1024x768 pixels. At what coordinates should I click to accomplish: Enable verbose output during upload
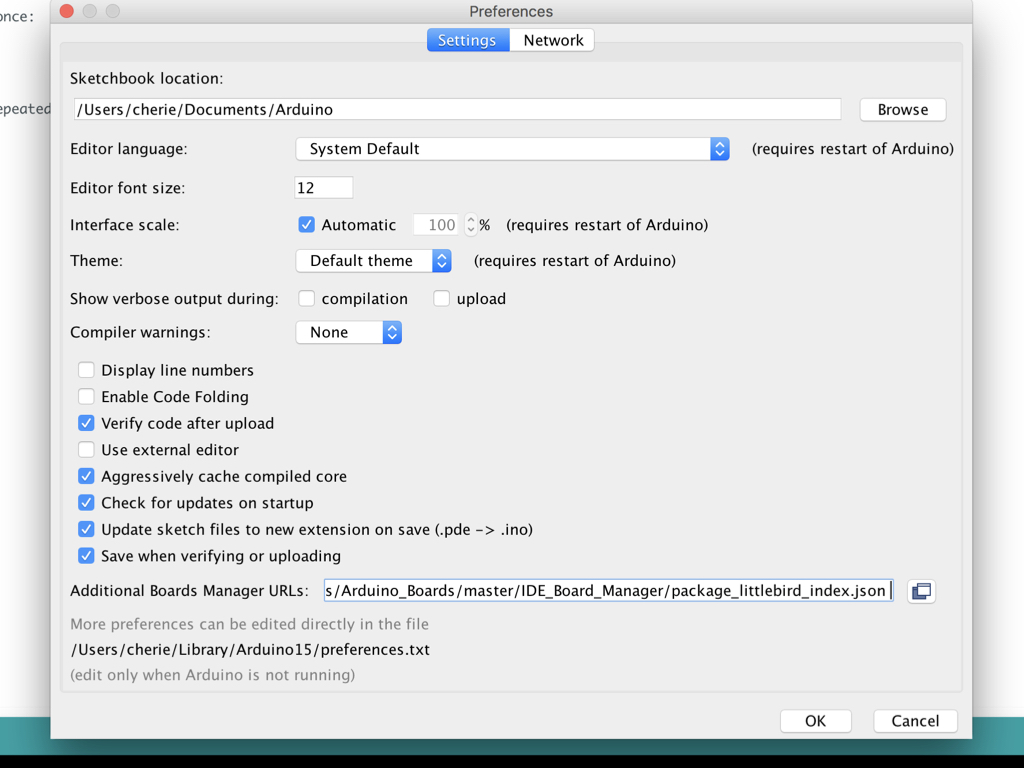click(441, 299)
